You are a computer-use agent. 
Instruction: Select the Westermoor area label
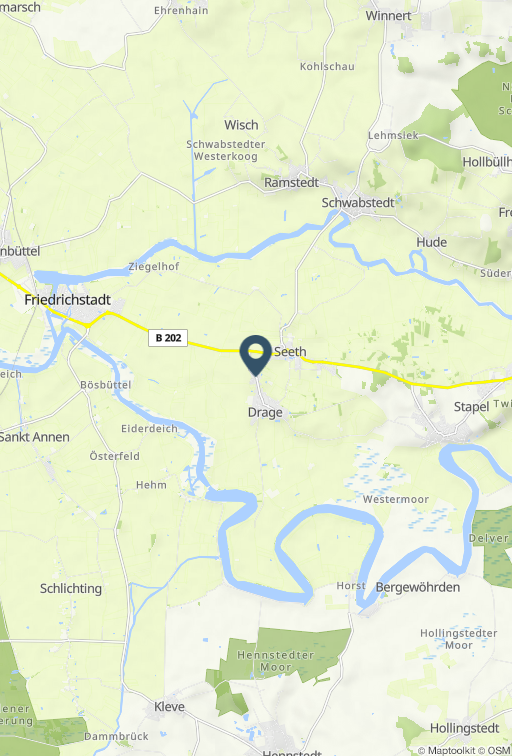click(396, 500)
